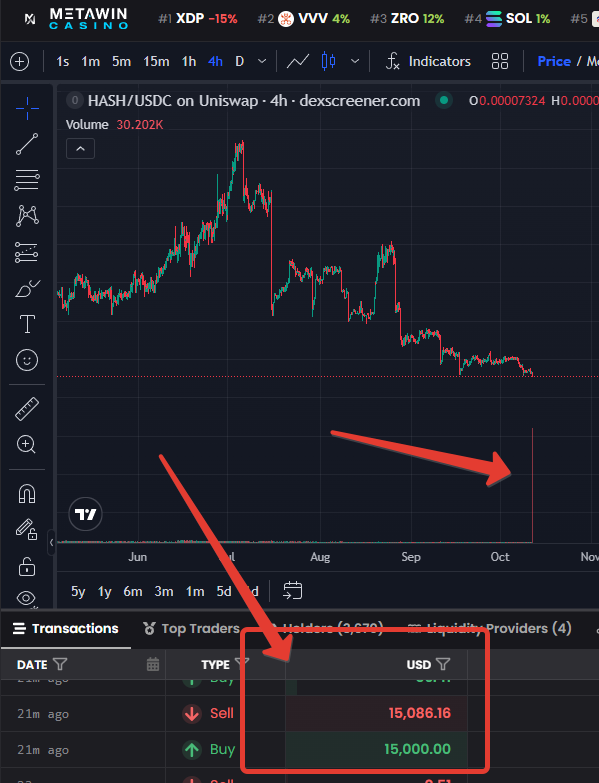Open trending token #1 XDP
This screenshot has width=599, height=783.
(197, 19)
